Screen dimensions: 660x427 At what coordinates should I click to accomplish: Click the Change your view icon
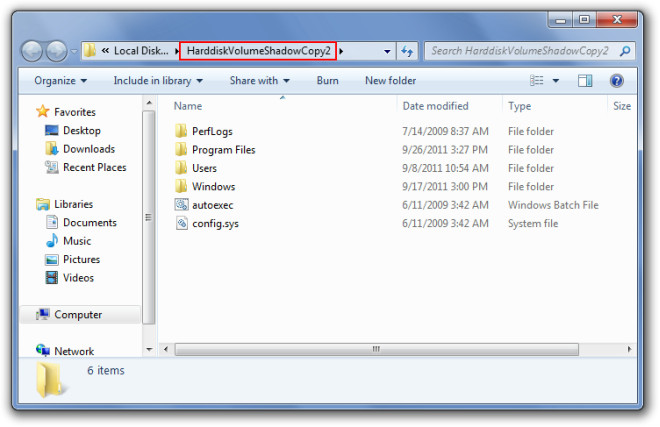point(536,80)
